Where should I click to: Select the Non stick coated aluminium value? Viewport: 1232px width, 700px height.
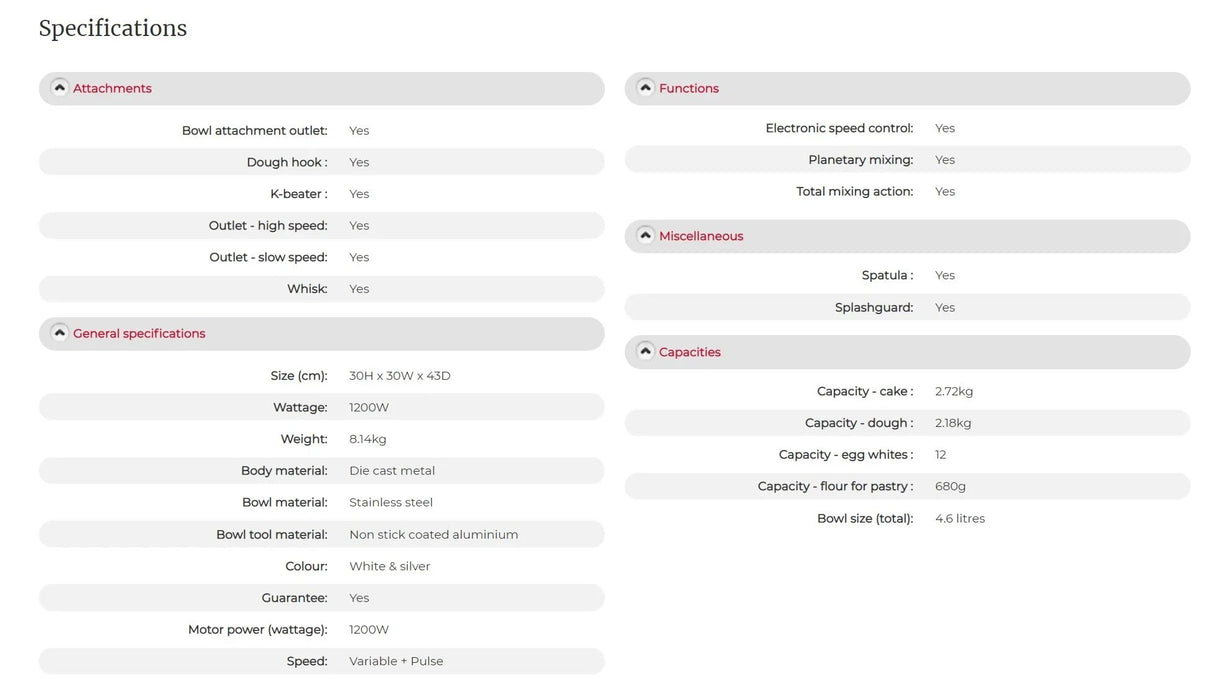pos(433,535)
